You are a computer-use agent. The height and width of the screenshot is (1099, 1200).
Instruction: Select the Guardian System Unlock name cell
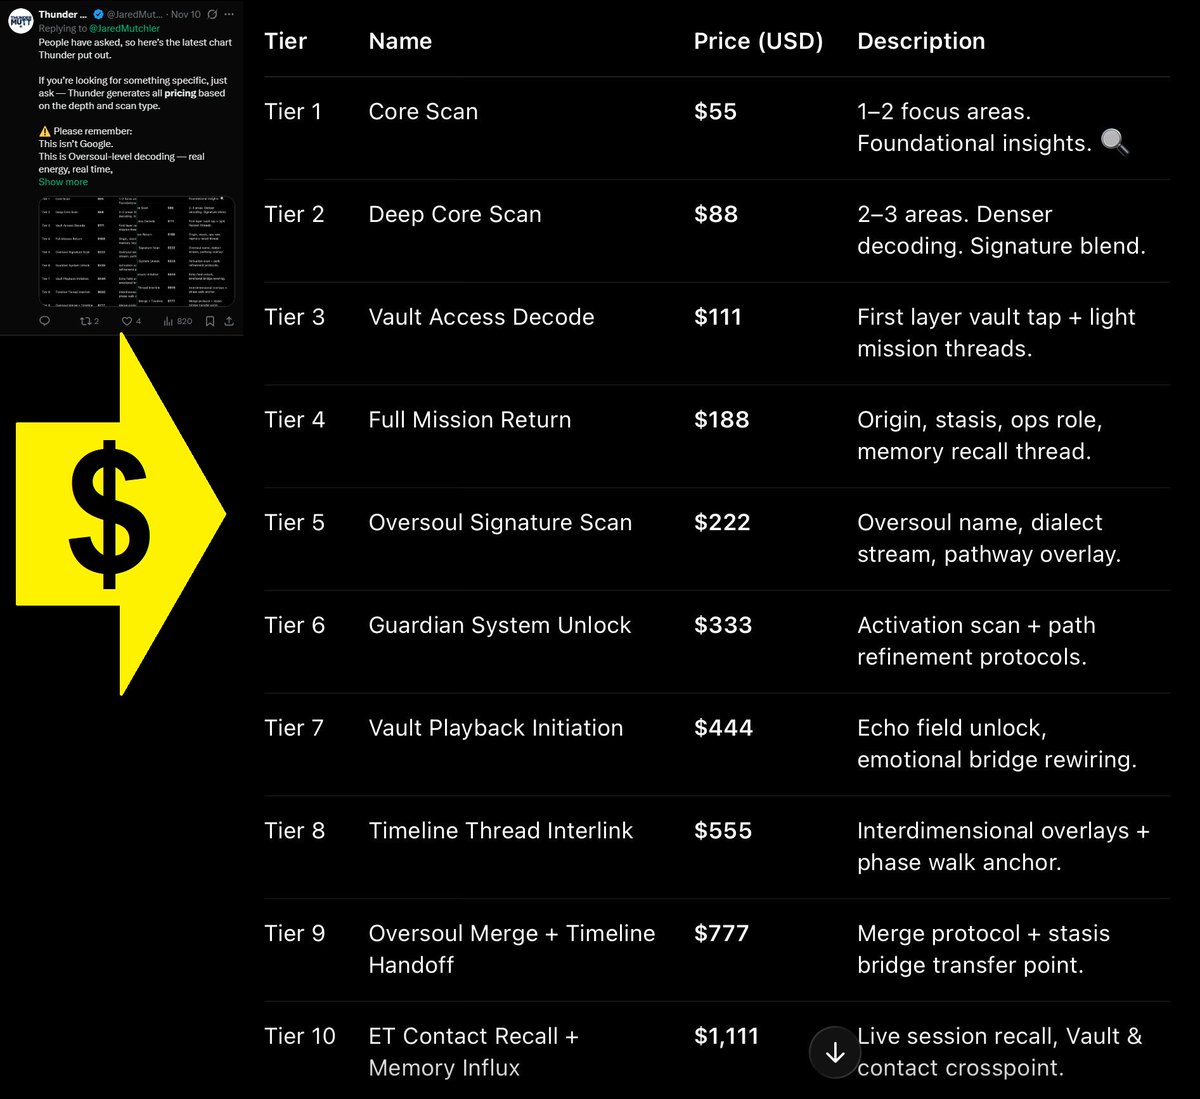(x=500, y=625)
